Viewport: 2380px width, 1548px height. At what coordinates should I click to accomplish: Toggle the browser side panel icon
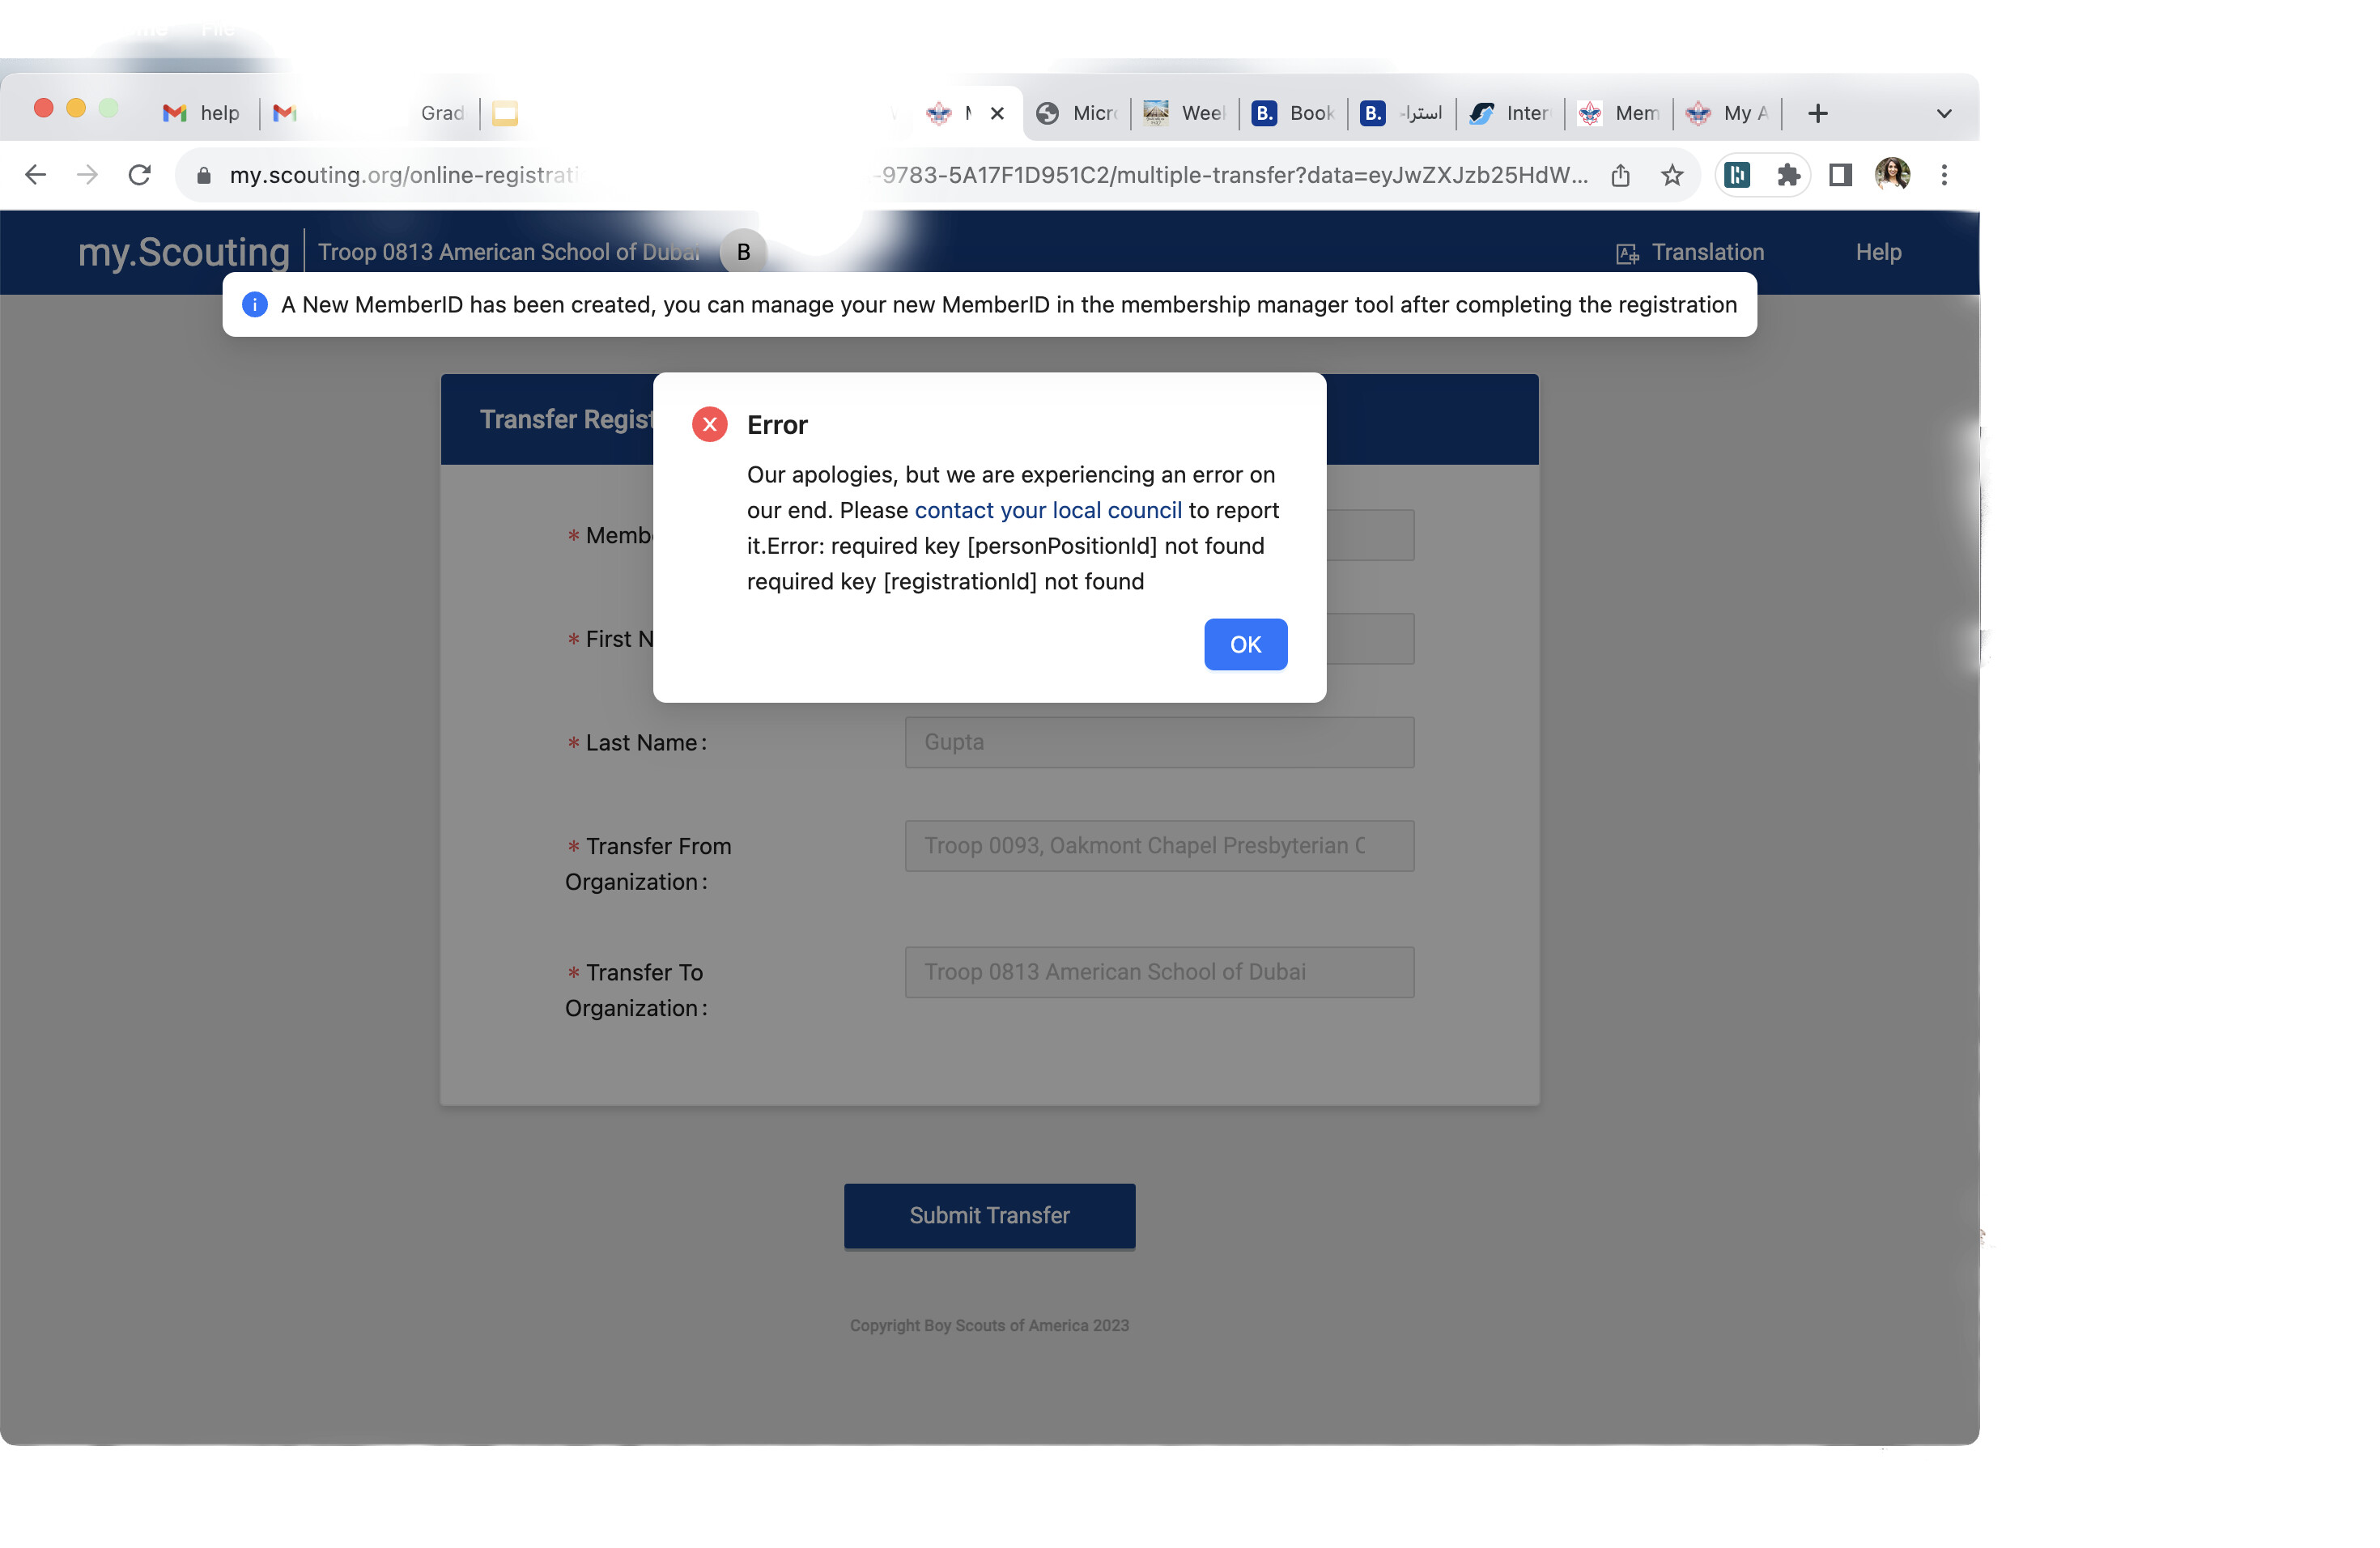[x=1840, y=175]
